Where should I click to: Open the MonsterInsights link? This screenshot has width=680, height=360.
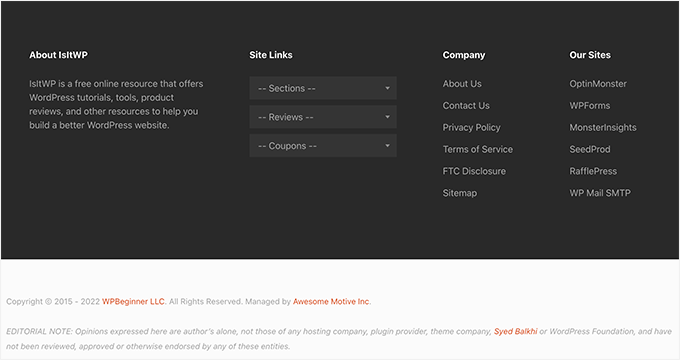(603, 128)
